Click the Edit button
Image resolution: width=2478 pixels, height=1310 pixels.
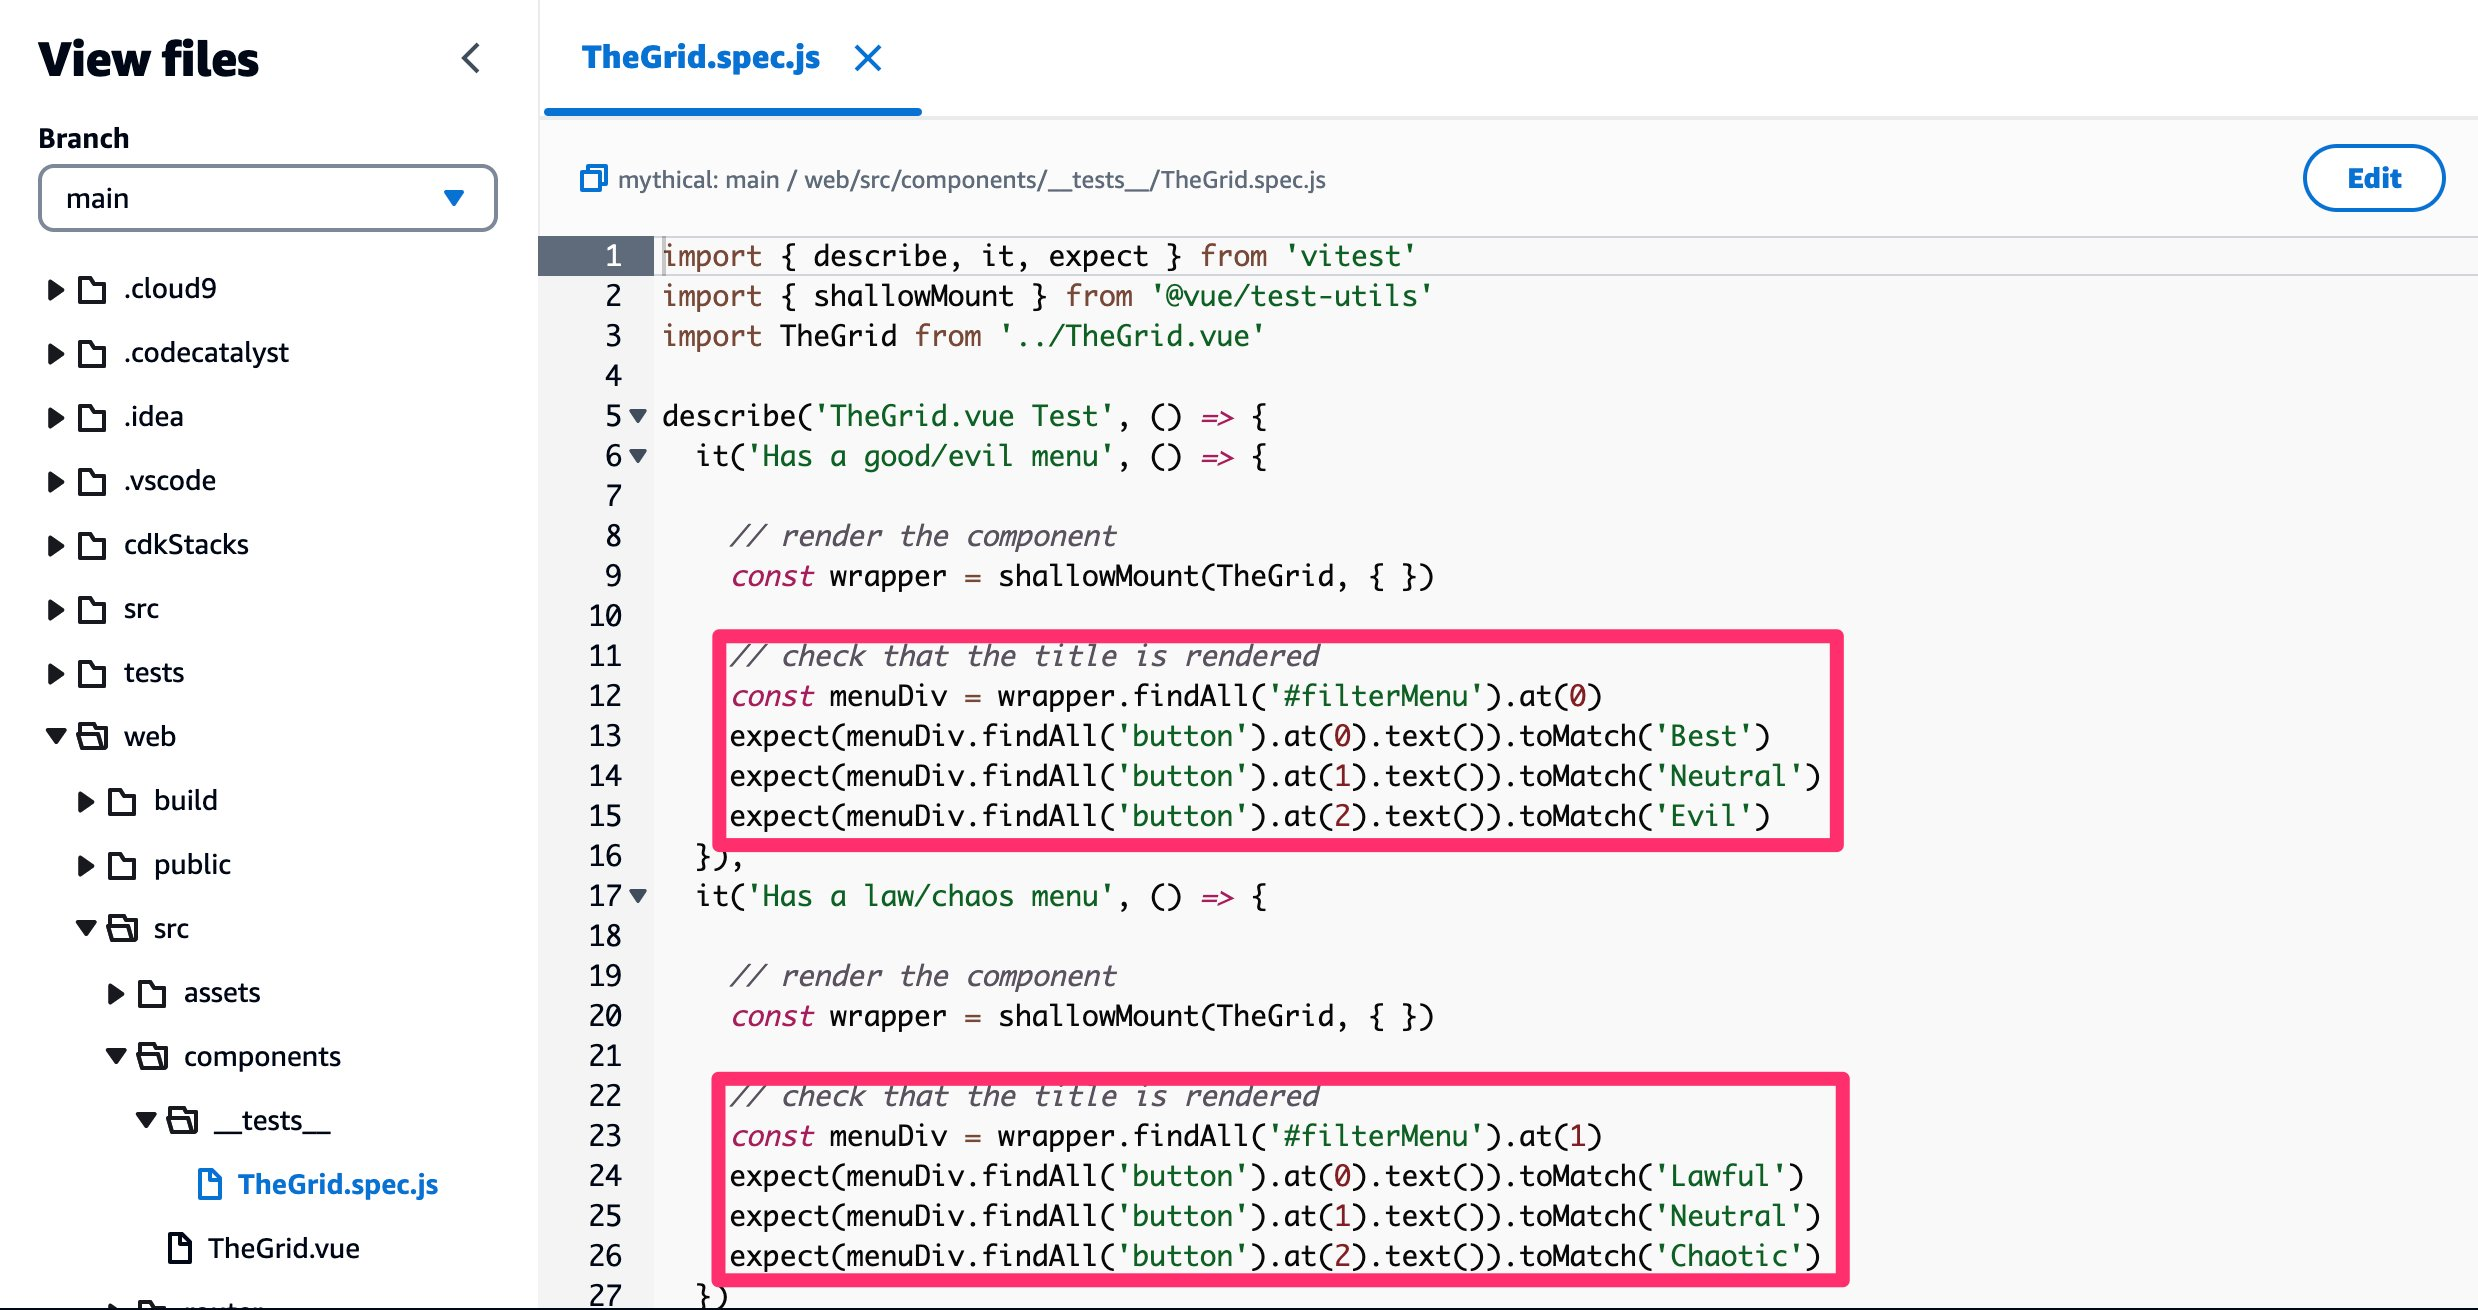(2374, 178)
